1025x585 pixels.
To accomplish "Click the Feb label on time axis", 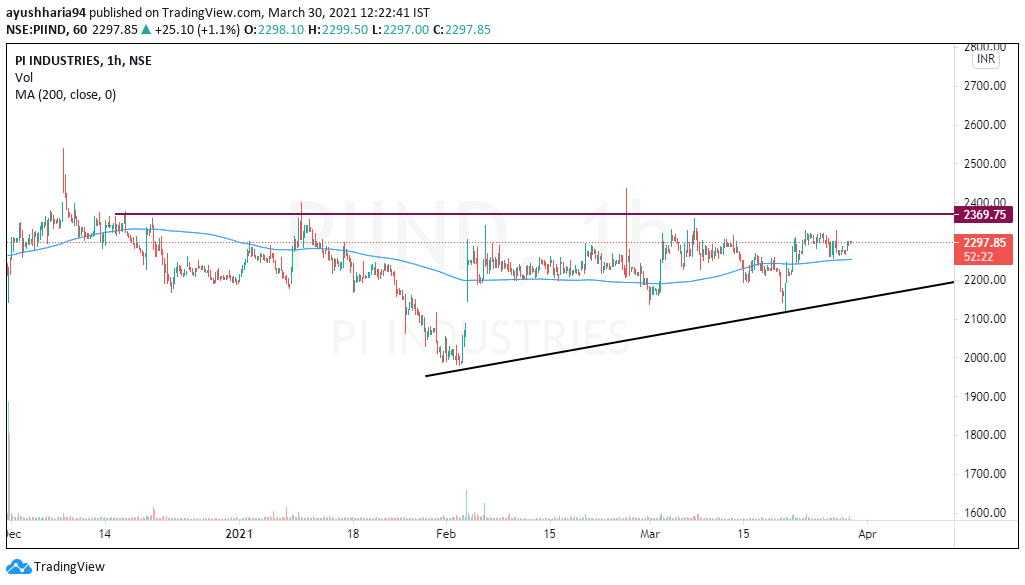I will coord(446,534).
